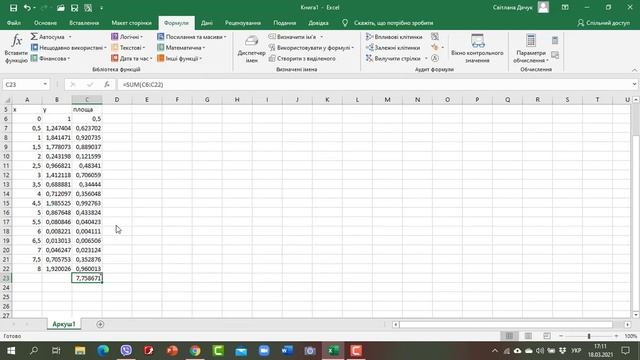Open Calculation Options menu
Viewport: 640px width, 360px height.
[530, 48]
